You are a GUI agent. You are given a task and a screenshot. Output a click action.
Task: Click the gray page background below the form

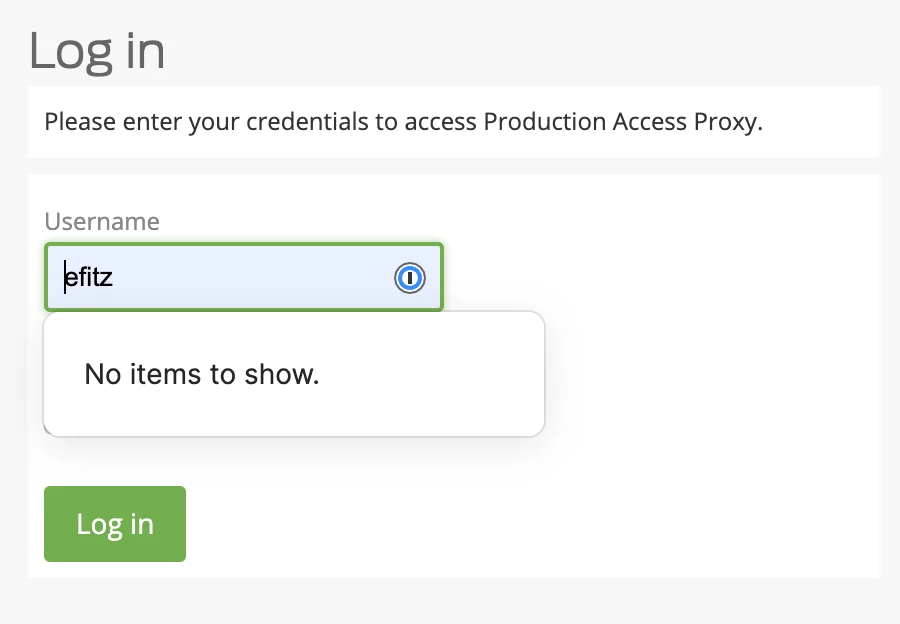(450, 602)
